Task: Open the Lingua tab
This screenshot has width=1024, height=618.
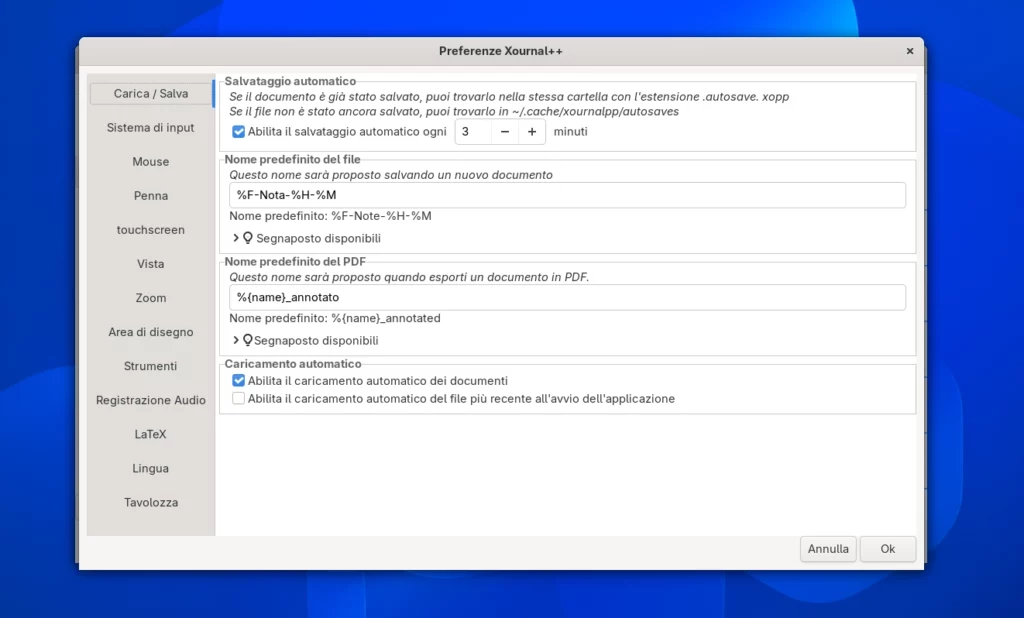Action: pyautogui.click(x=151, y=468)
